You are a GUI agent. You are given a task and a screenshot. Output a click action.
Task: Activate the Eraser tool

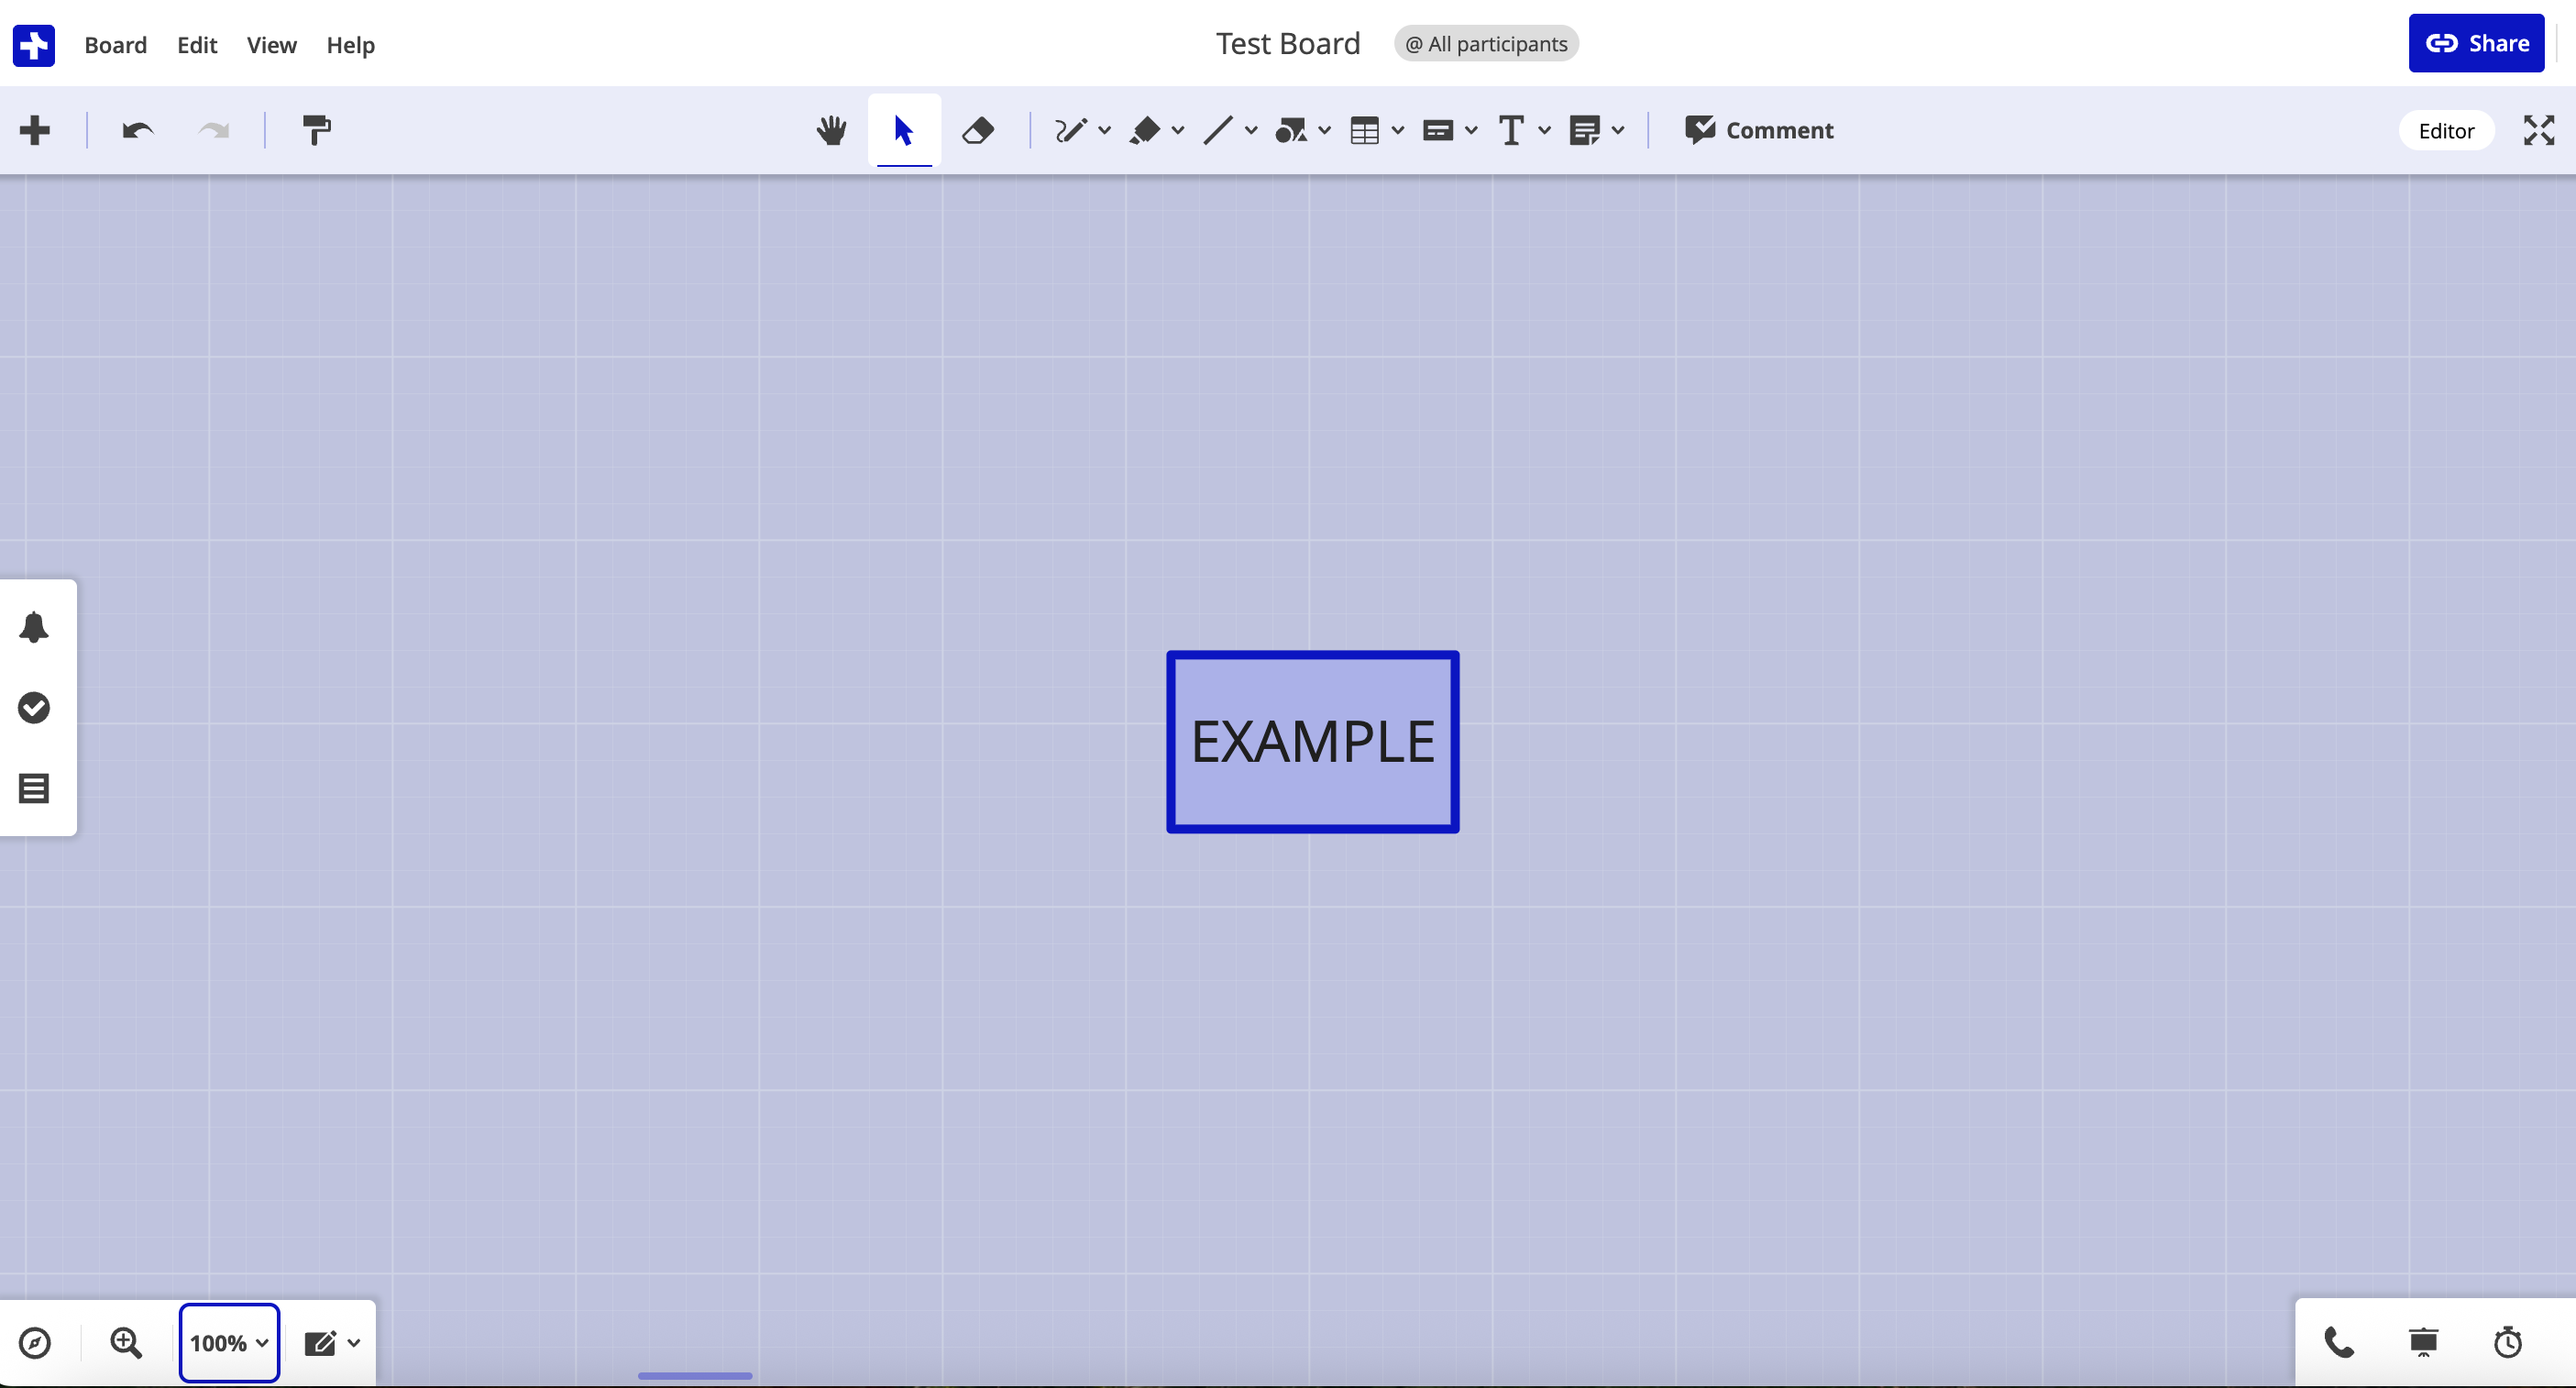click(x=977, y=130)
